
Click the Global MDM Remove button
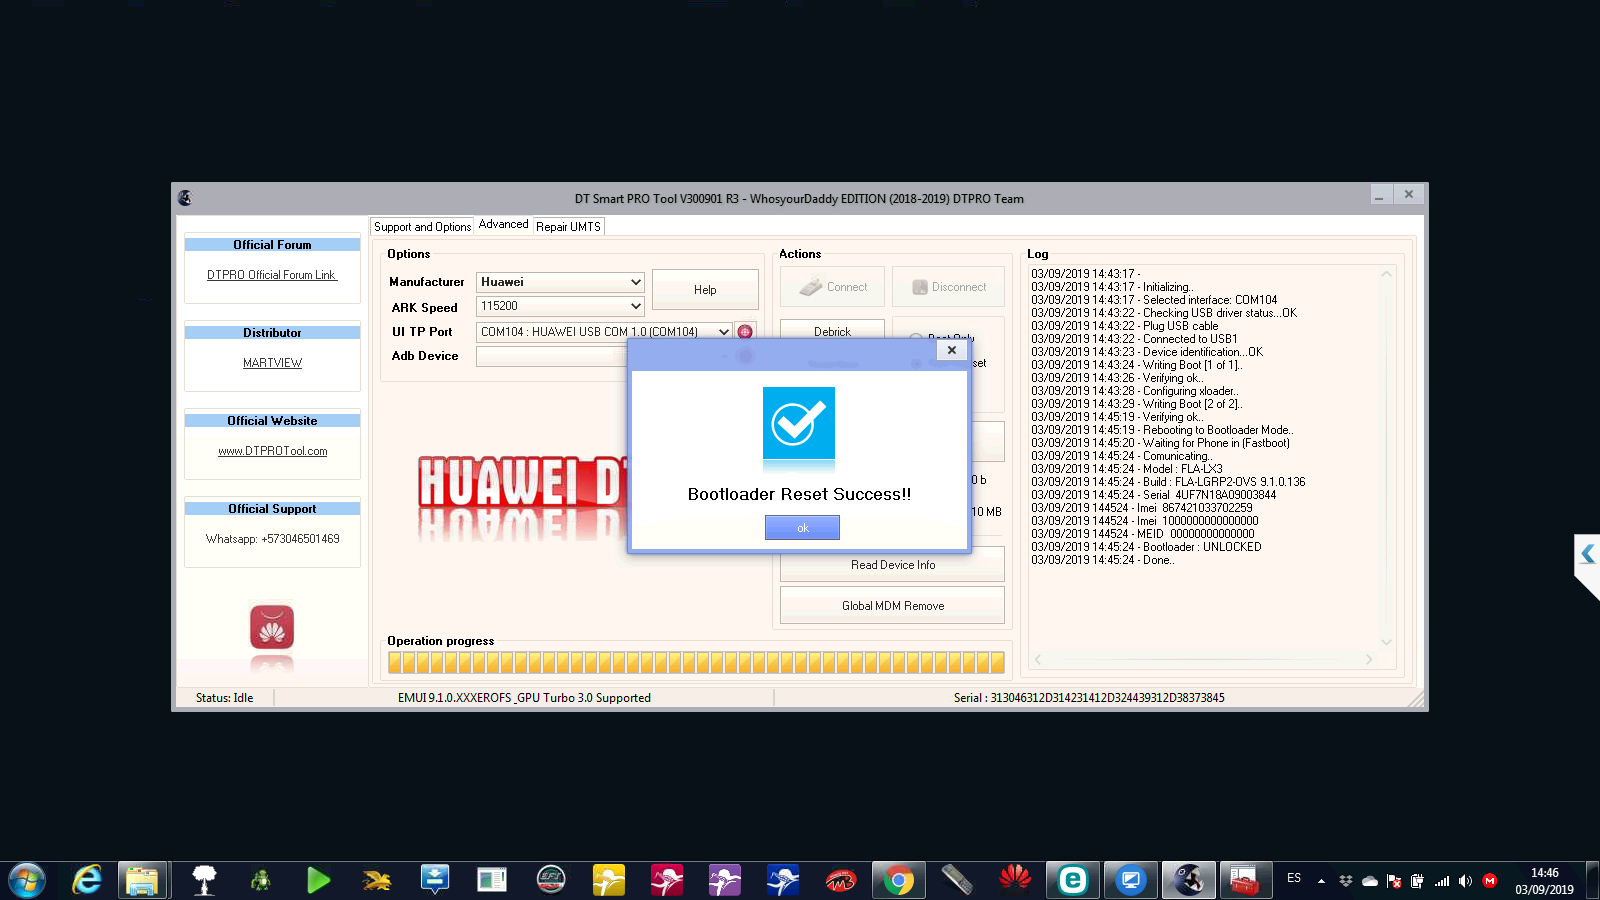pos(893,606)
